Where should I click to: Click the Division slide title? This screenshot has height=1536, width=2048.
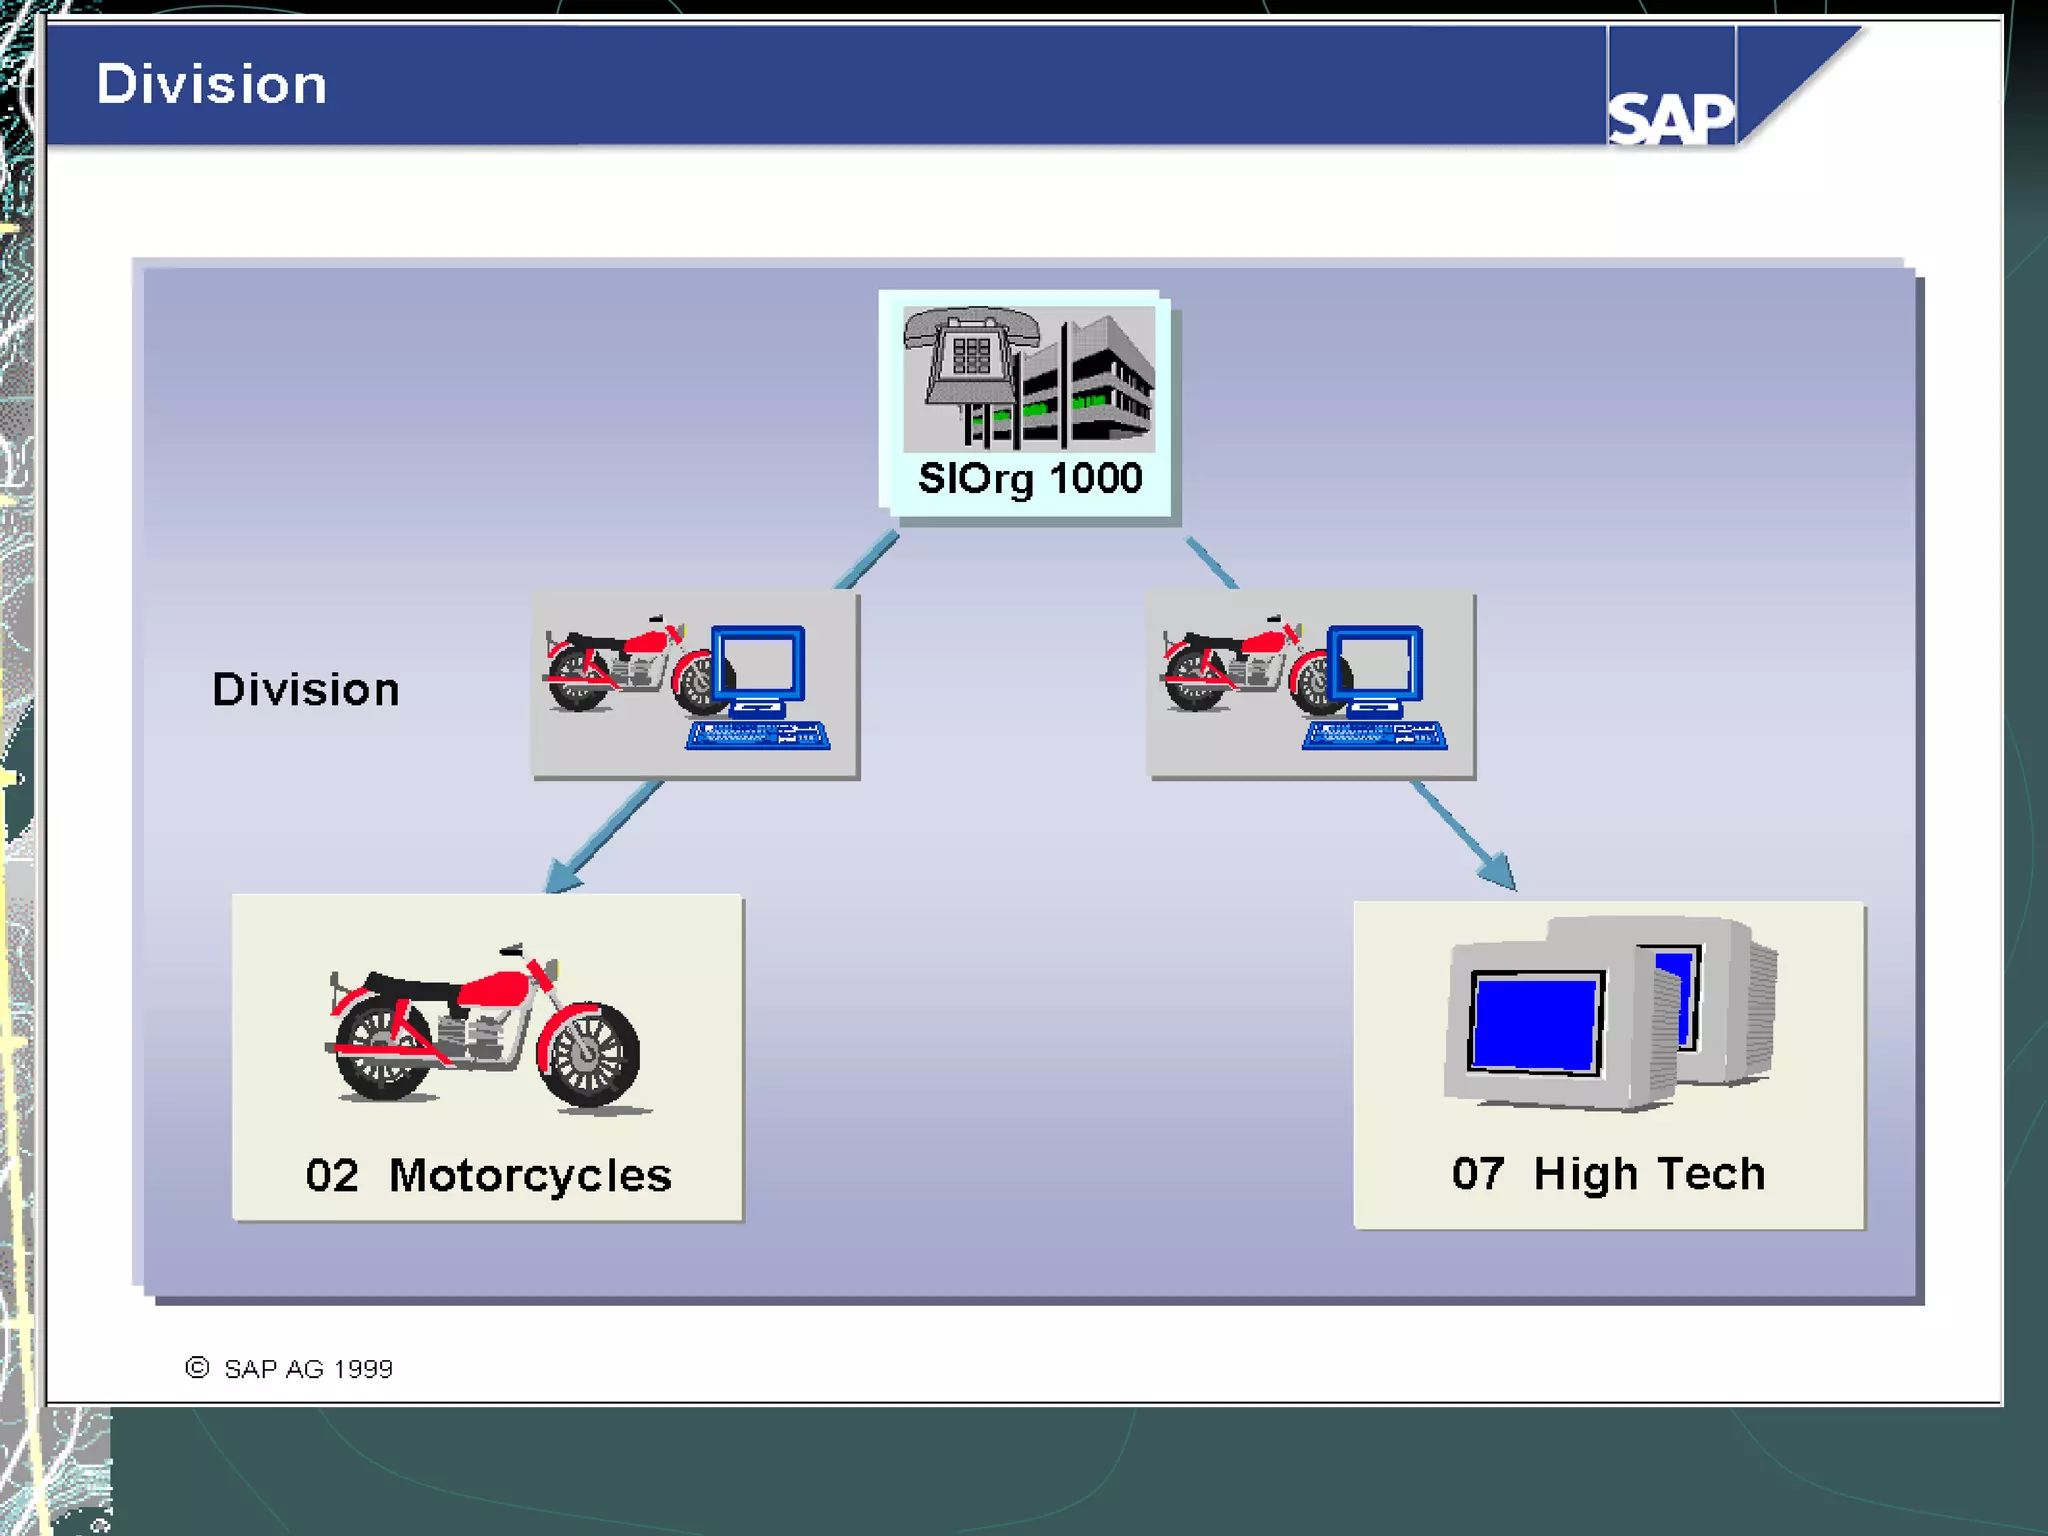click(211, 84)
